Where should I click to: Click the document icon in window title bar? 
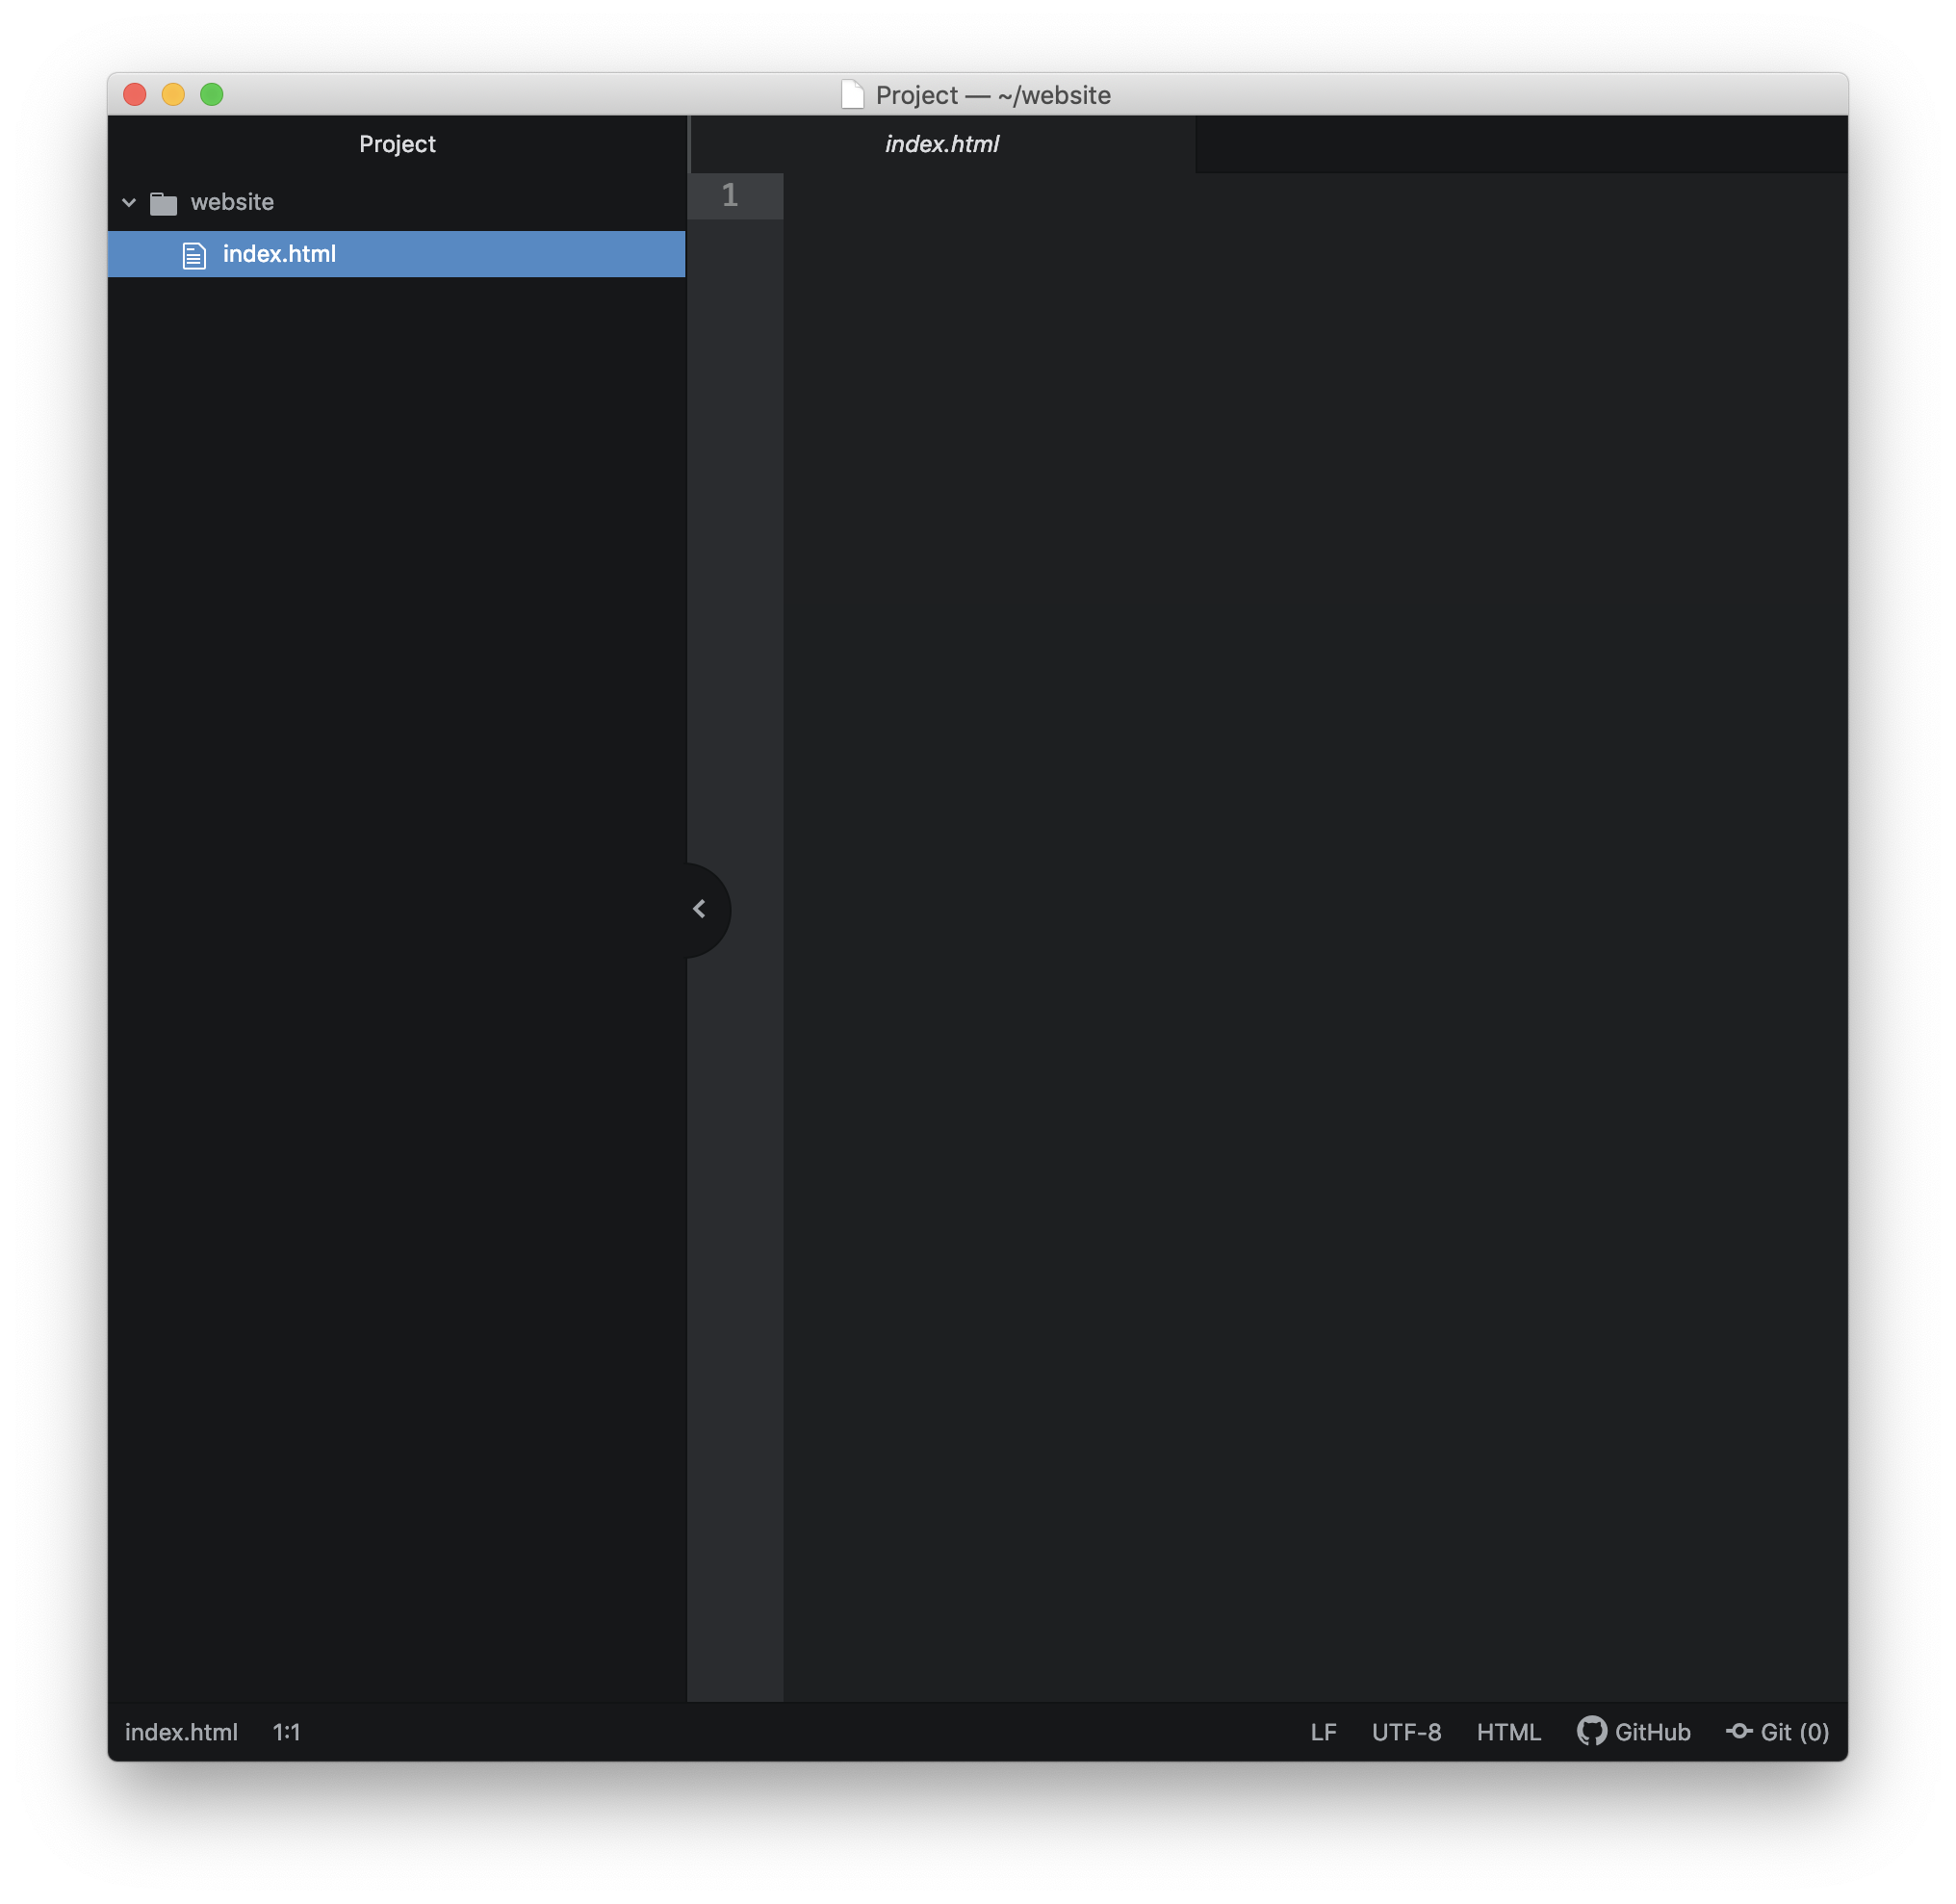pos(852,95)
